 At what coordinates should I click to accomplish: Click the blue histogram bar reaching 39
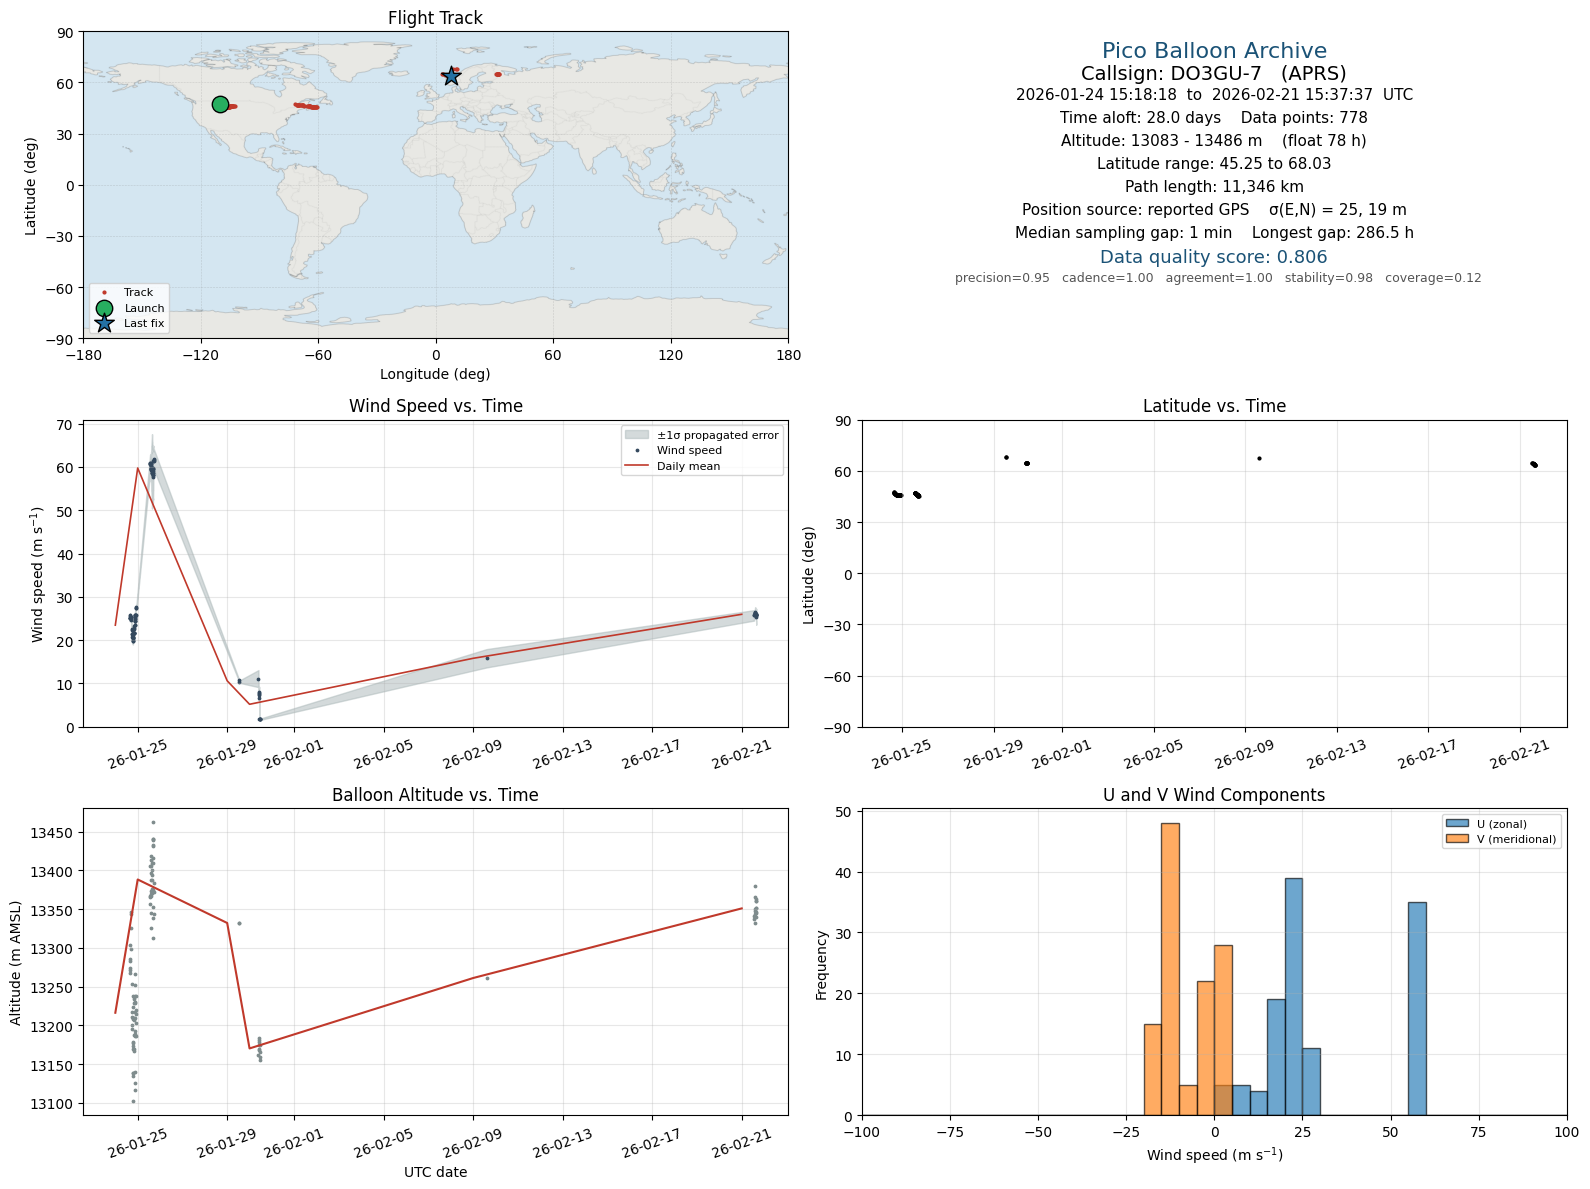click(x=1294, y=997)
